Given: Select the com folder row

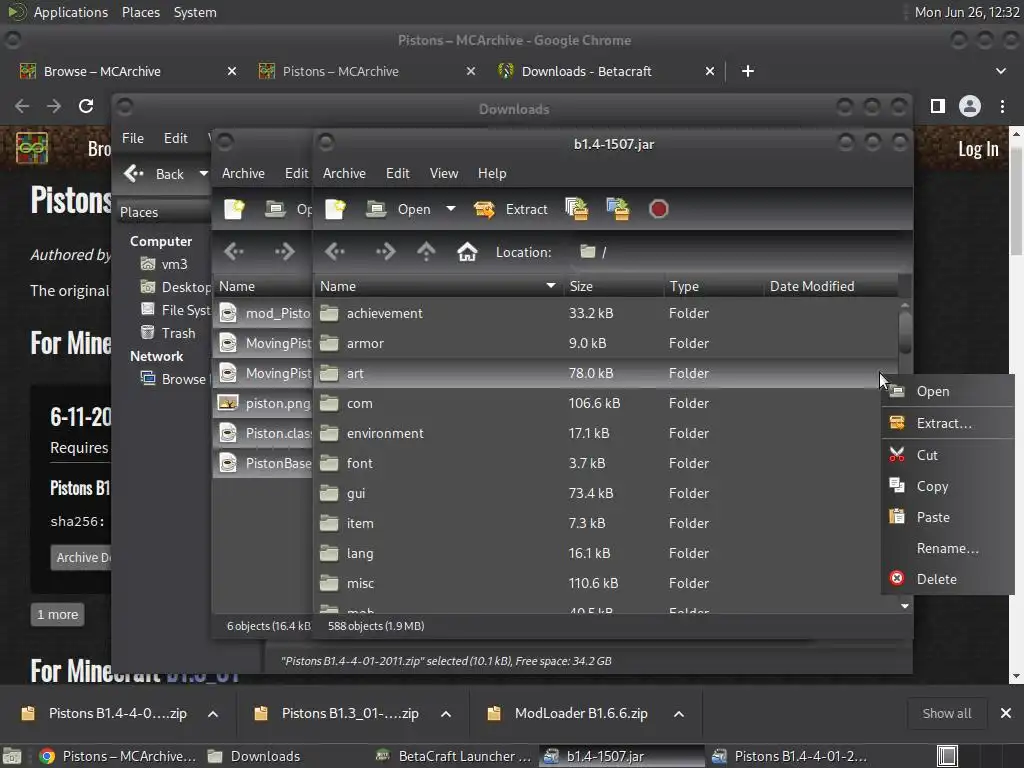Looking at the screenshot, I should coord(606,403).
